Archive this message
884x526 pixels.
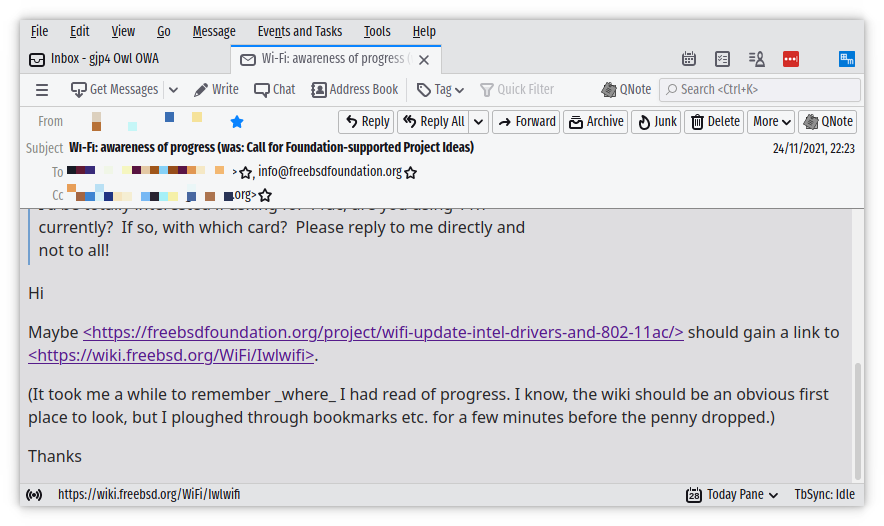point(595,122)
